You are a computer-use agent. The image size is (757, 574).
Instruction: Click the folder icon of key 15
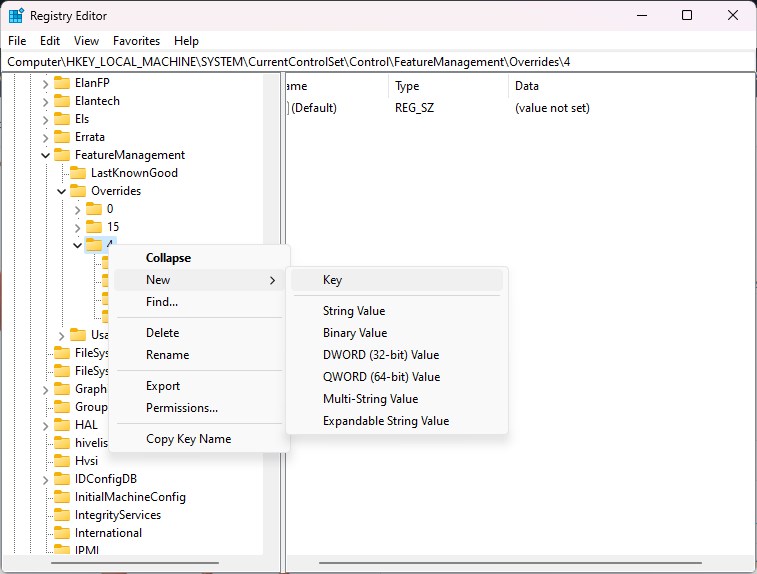tap(94, 227)
